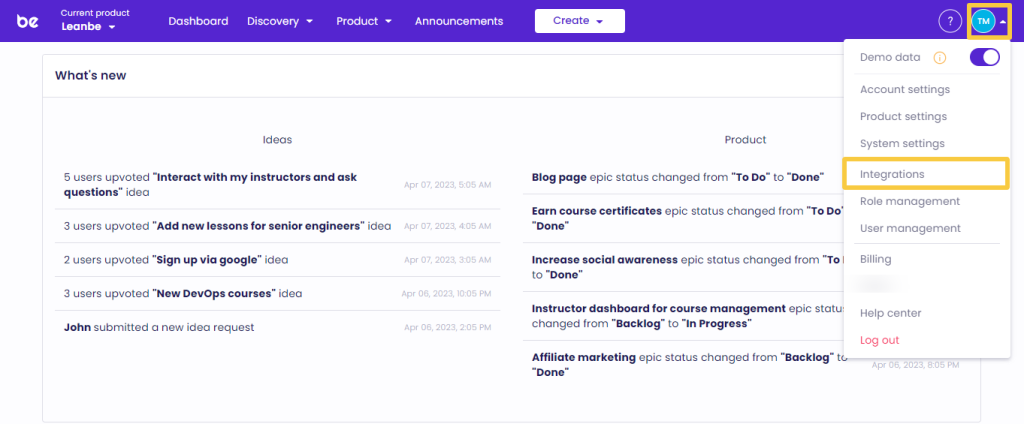The image size is (1024, 424).
Task: Select Account settings from the menu
Action: (904, 90)
